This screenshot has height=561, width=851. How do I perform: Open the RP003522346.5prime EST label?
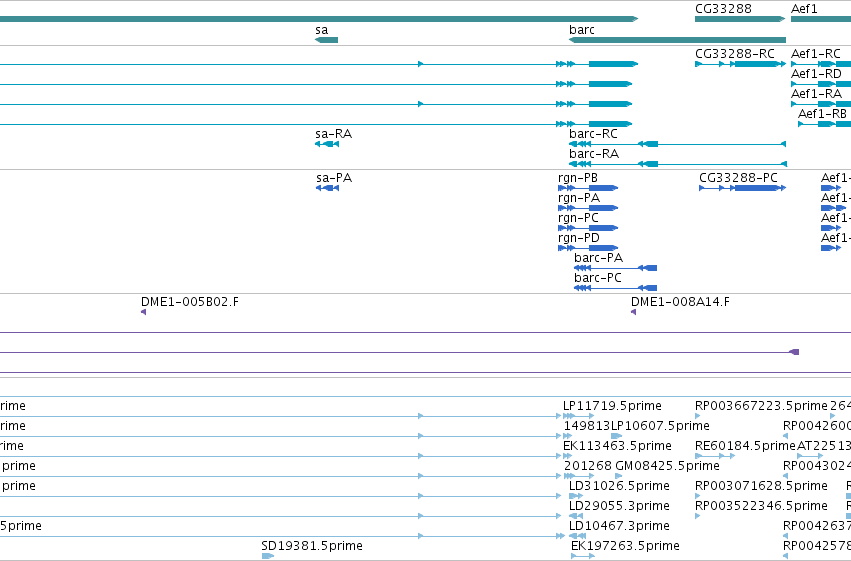tap(761, 507)
